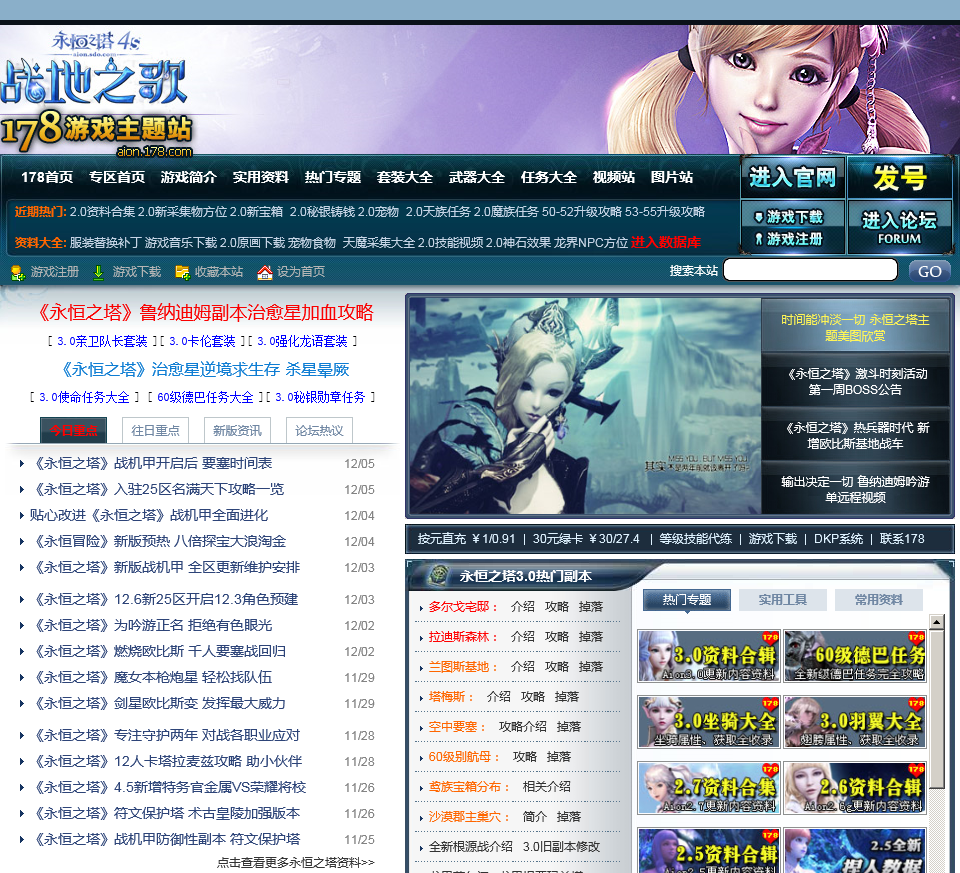The image size is (960, 873).
Task: Open the 战地之歌 178 site logo
Action: [96, 94]
